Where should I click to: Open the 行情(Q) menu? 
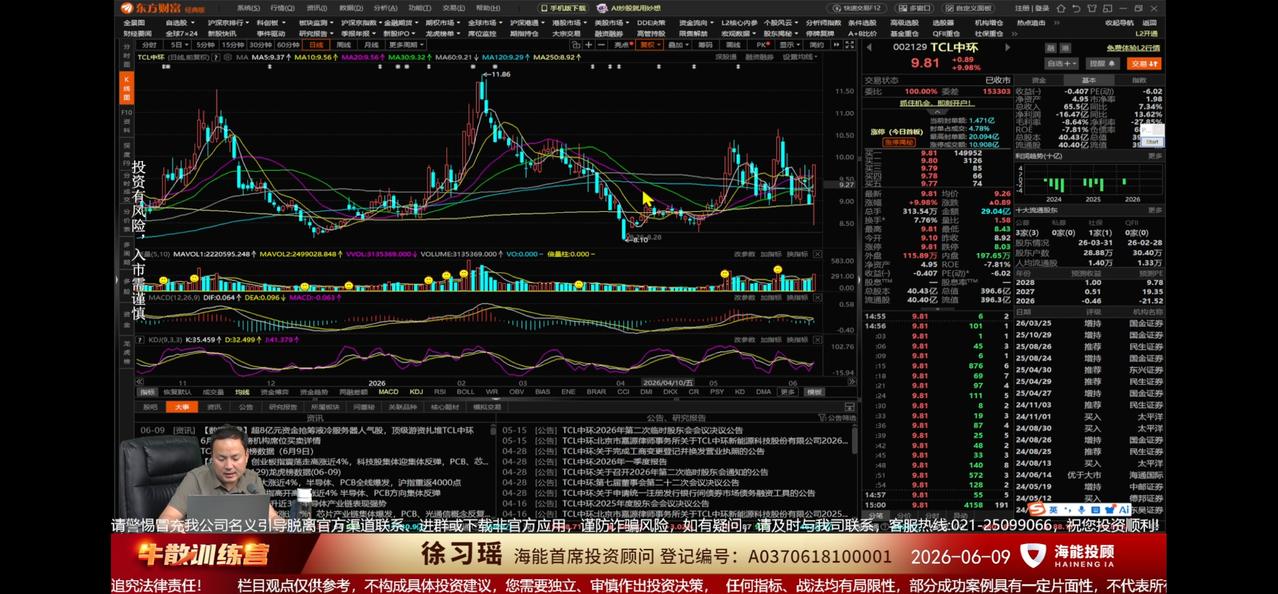(x=282, y=8)
